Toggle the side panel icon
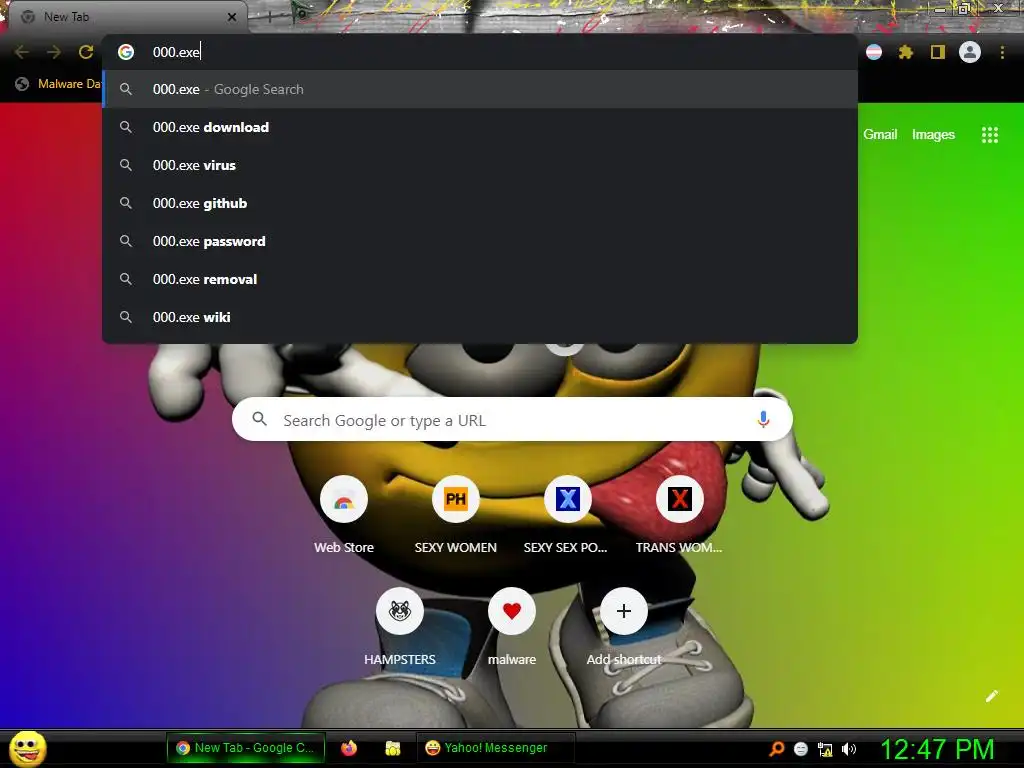1024x768 pixels. coord(938,52)
